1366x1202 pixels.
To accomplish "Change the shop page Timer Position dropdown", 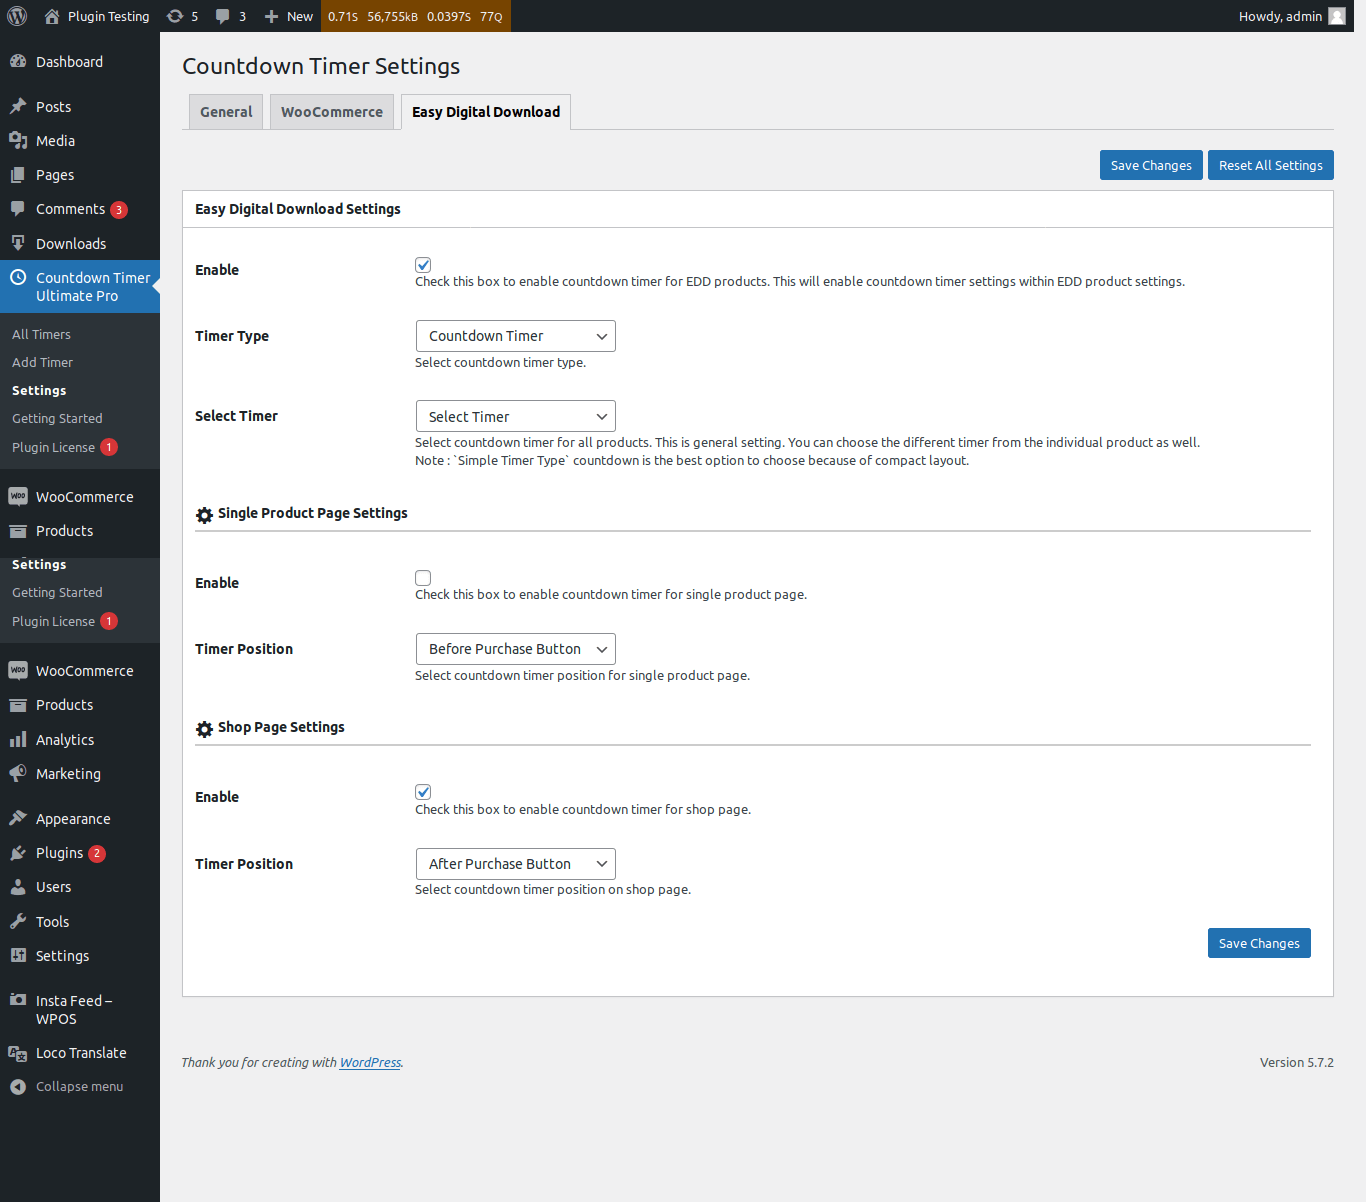I will coord(515,863).
